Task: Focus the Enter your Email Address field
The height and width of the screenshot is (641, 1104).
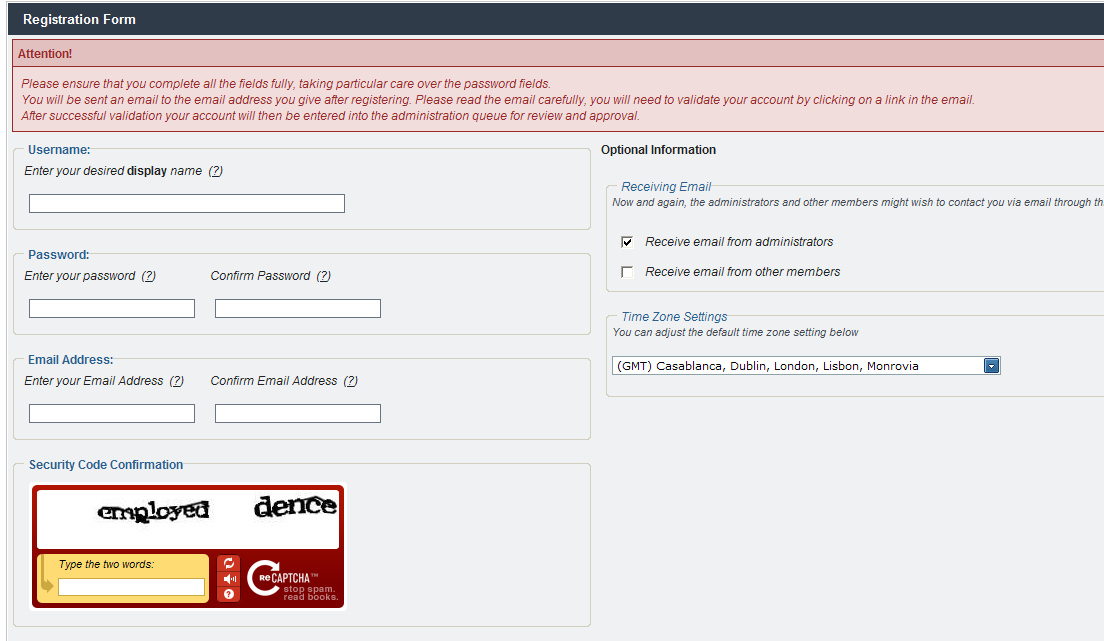Action: [112, 413]
